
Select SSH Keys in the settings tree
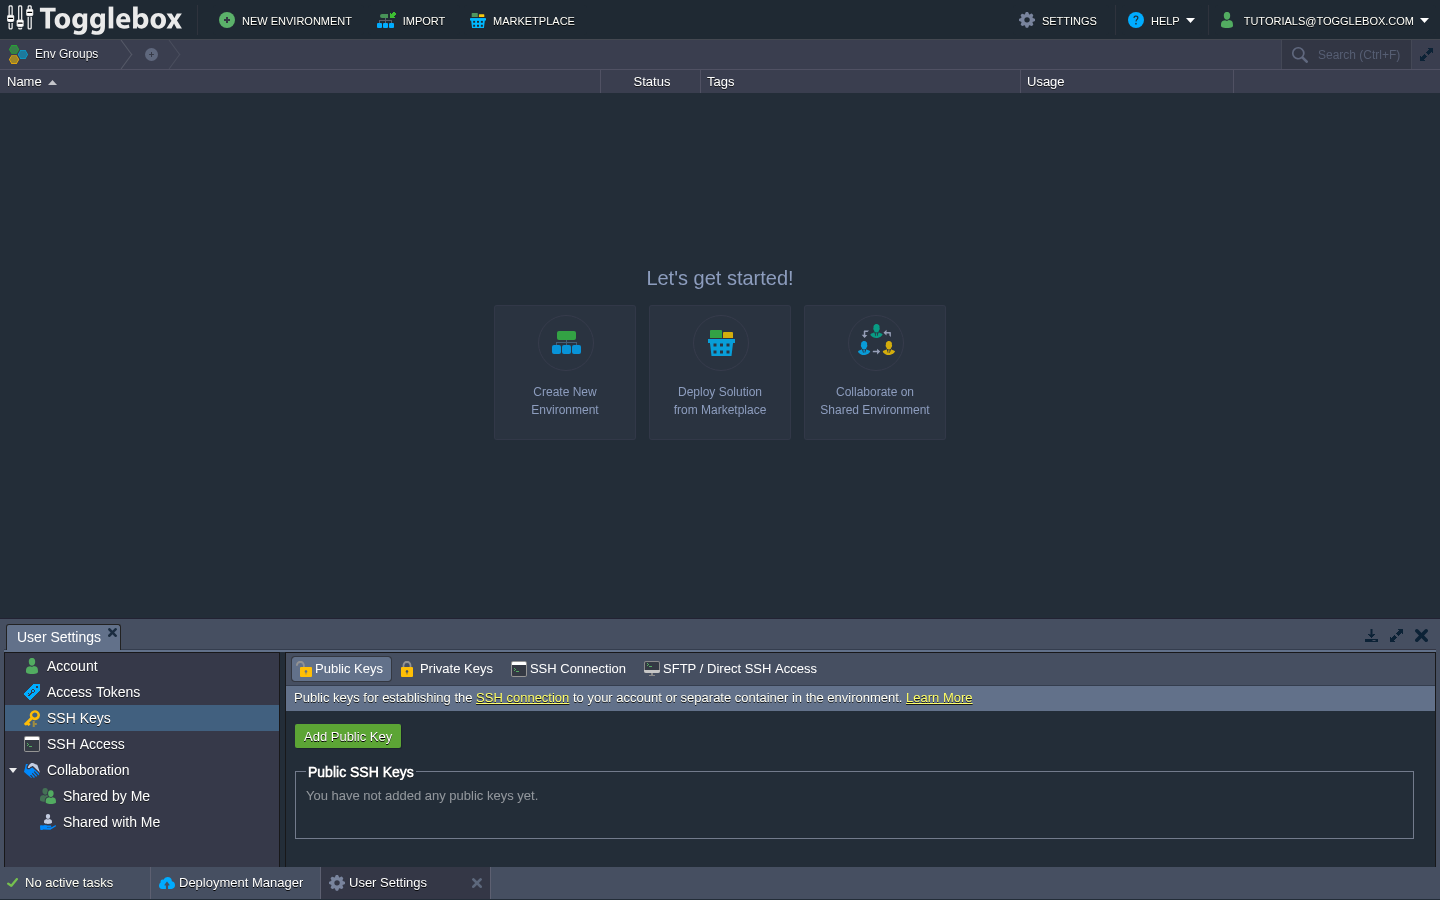[x=142, y=718]
